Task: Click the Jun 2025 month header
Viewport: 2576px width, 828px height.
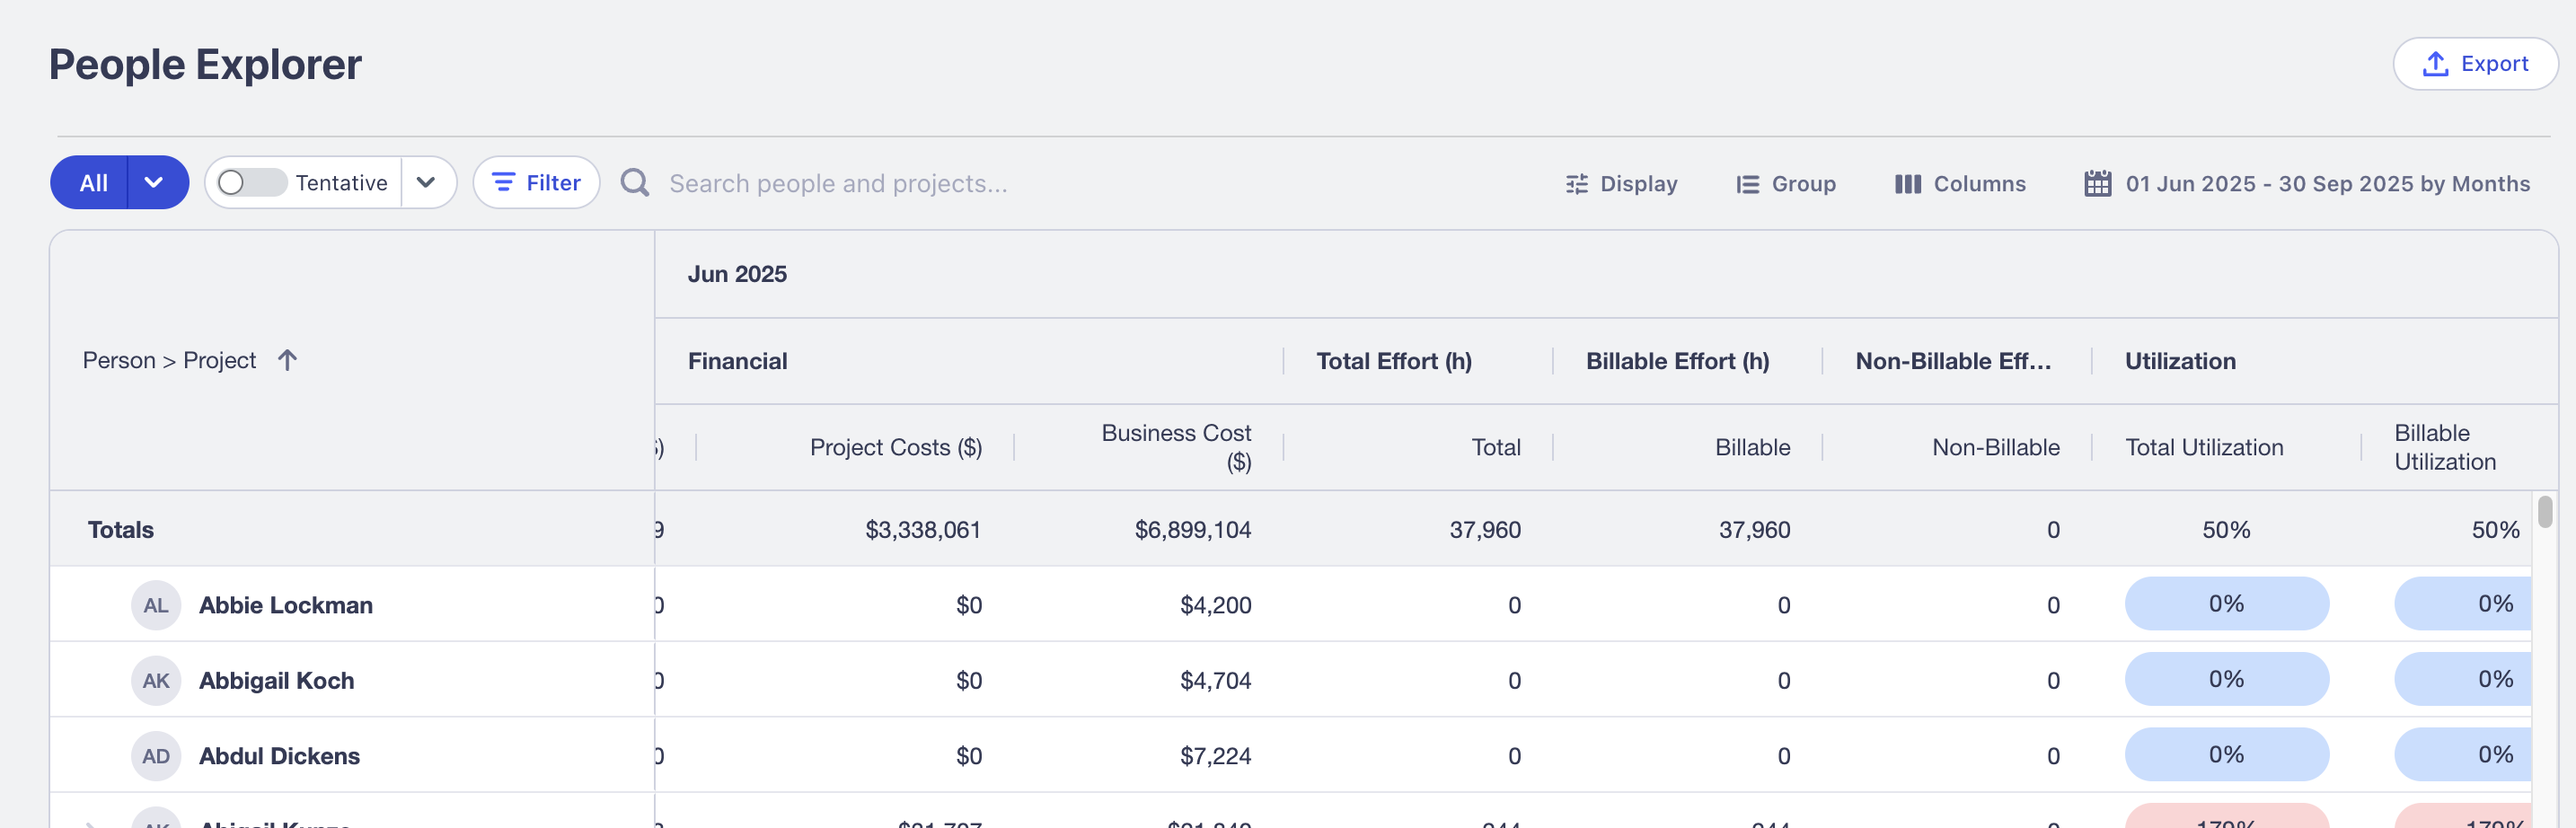Action: [x=737, y=274]
